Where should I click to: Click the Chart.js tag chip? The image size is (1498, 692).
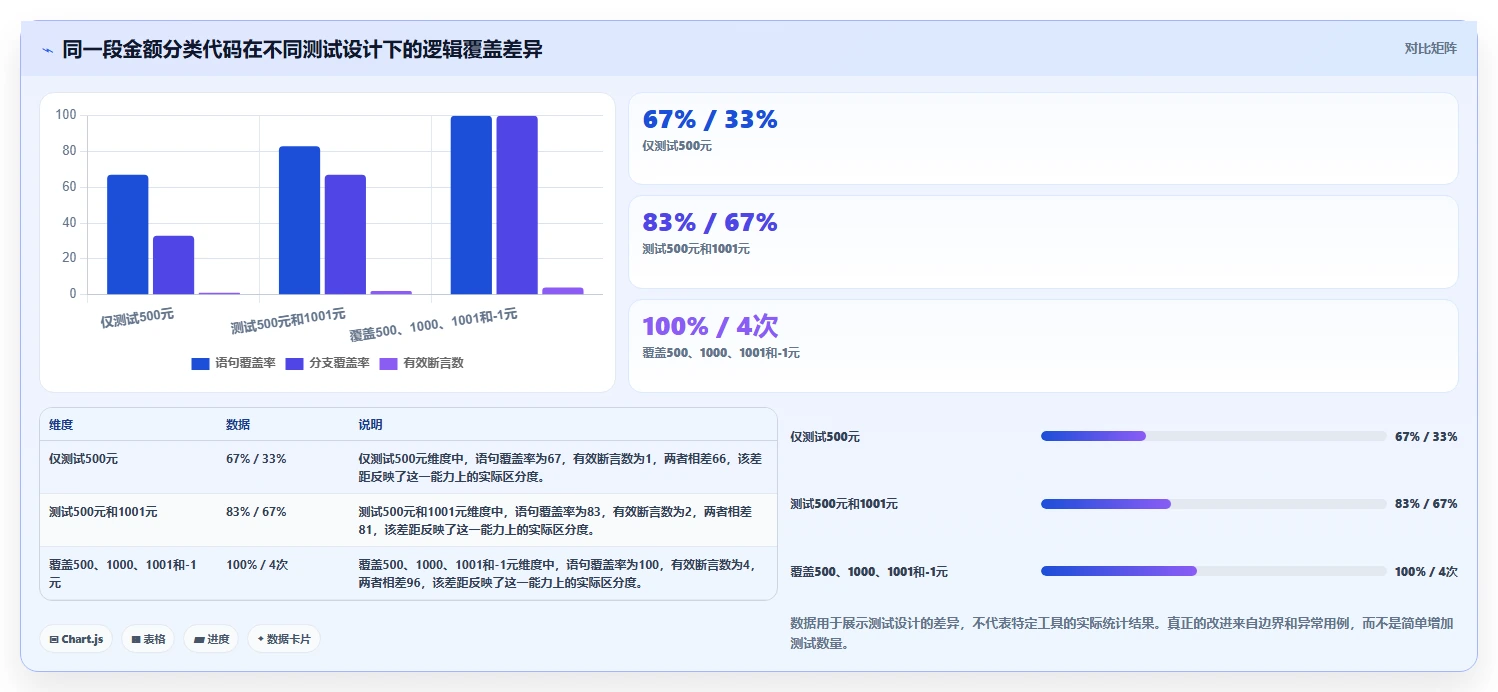(x=76, y=639)
